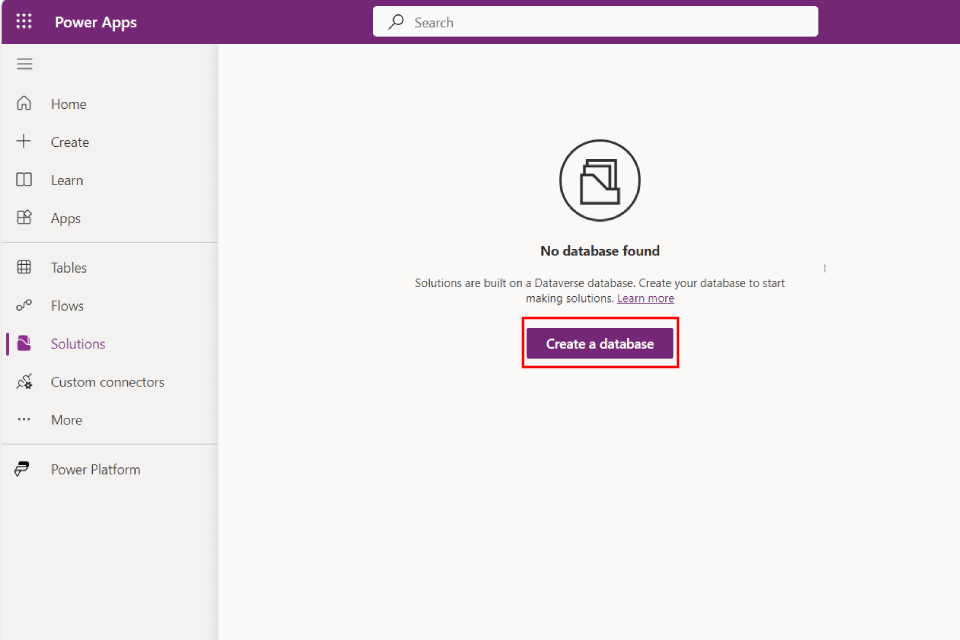Viewport: 960px width, 640px height.
Task: Click inside the Search box
Action: (610, 22)
